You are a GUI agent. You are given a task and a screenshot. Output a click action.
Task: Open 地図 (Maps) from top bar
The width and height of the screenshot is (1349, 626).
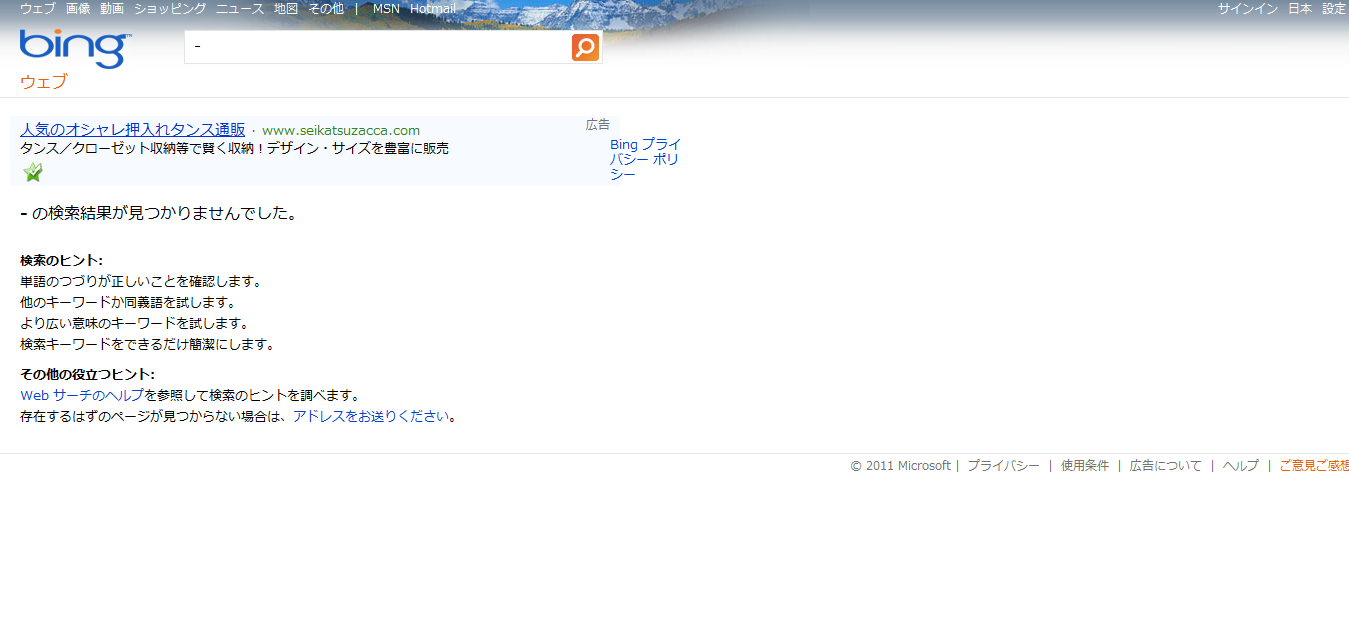coord(286,8)
